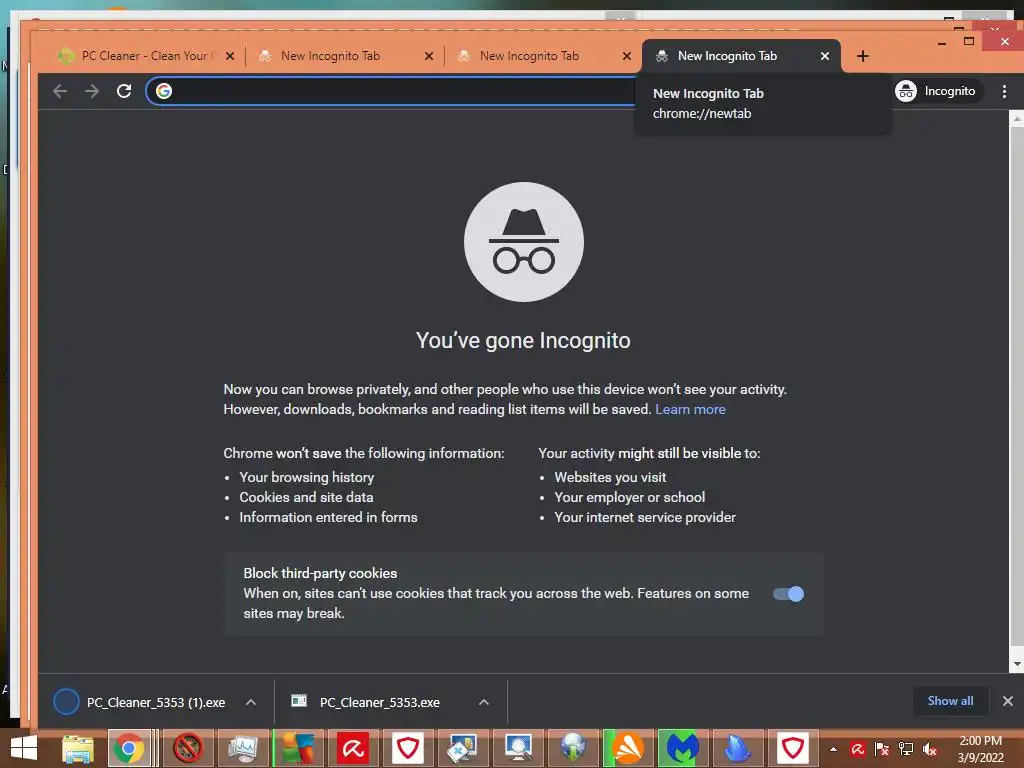Go back using the back arrow
This screenshot has height=768, width=1024.
click(x=59, y=91)
